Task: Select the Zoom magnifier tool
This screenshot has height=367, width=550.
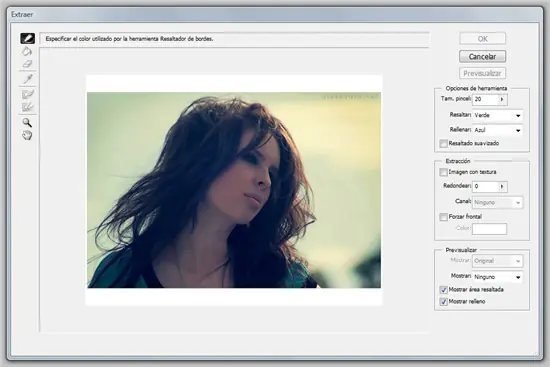Action: point(27,122)
